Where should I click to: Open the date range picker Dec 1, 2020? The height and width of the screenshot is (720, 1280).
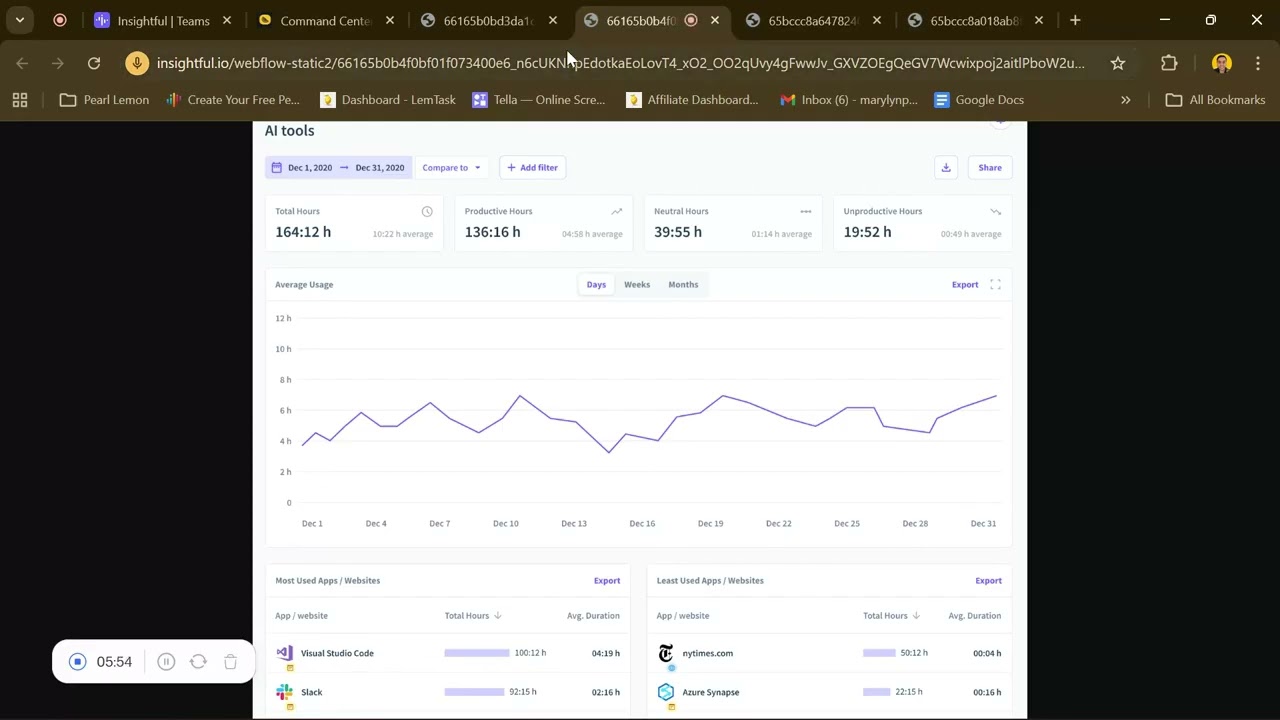point(339,167)
